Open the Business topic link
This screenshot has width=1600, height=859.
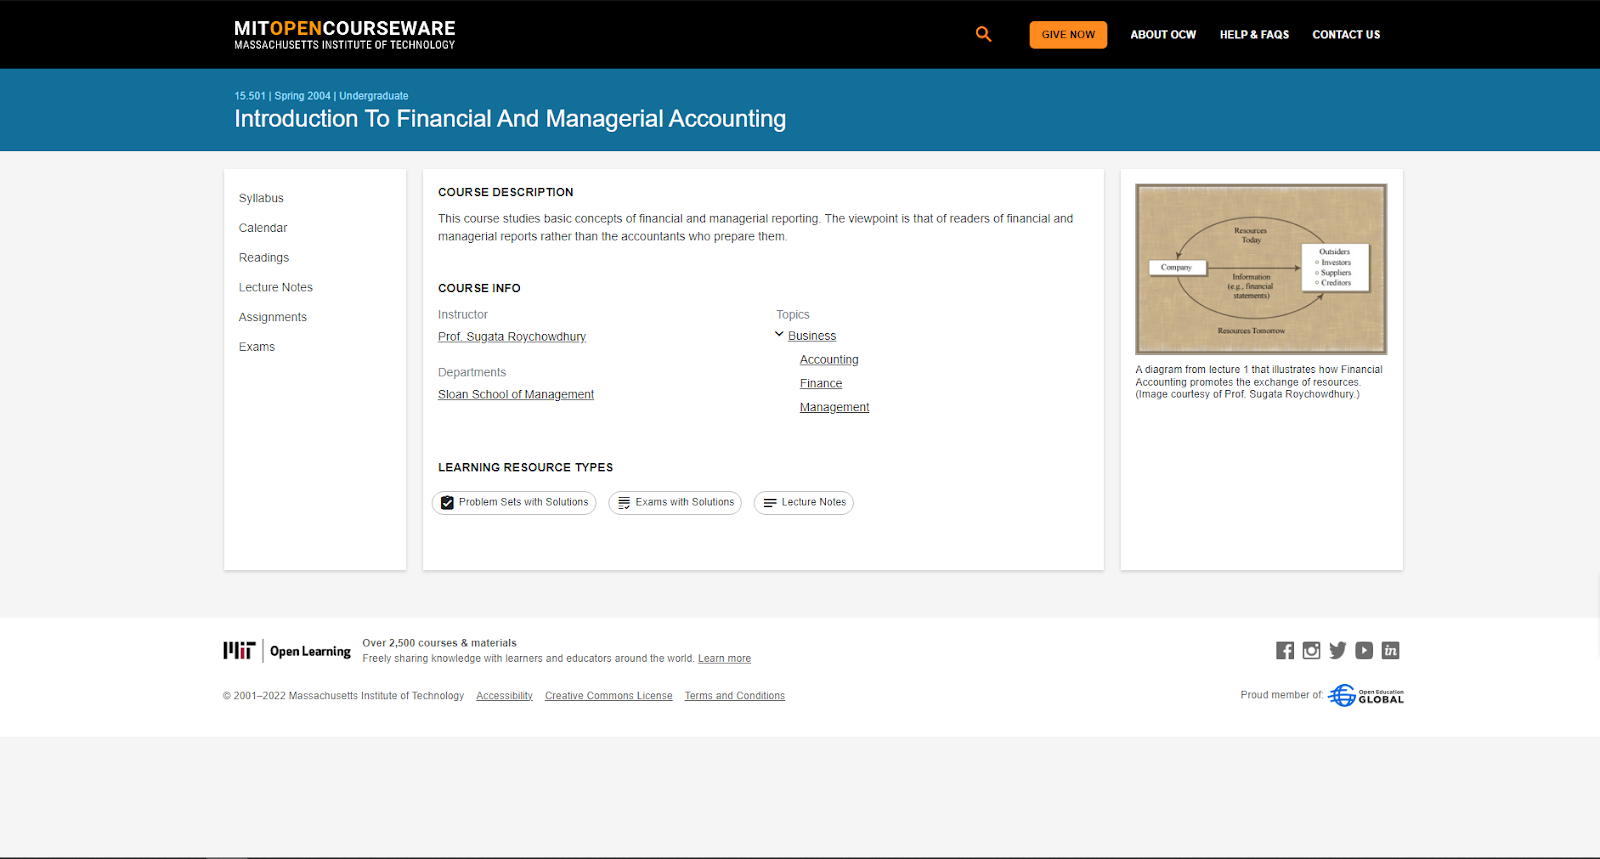[812, 336]
